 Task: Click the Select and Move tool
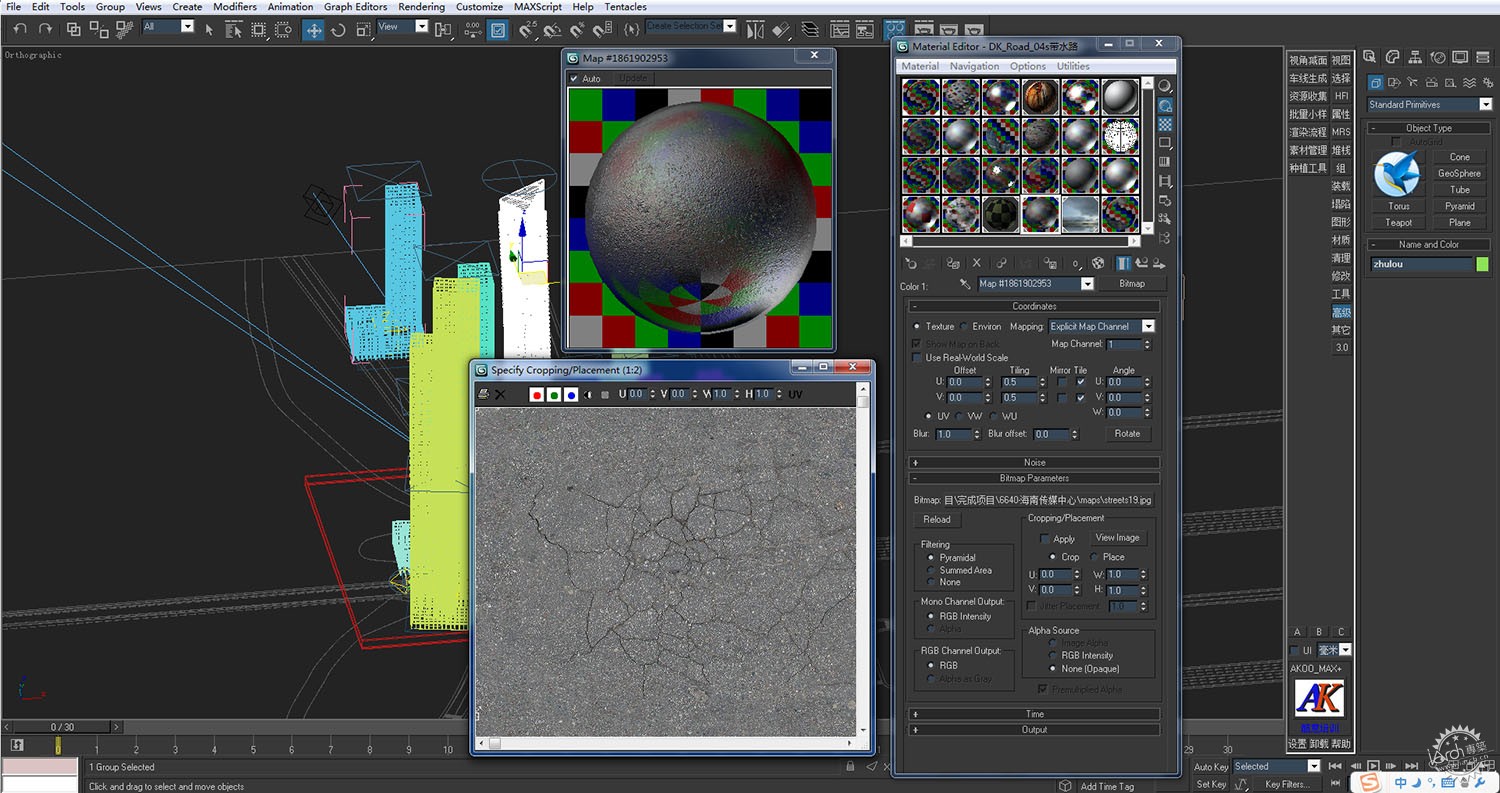click(314, 30)
